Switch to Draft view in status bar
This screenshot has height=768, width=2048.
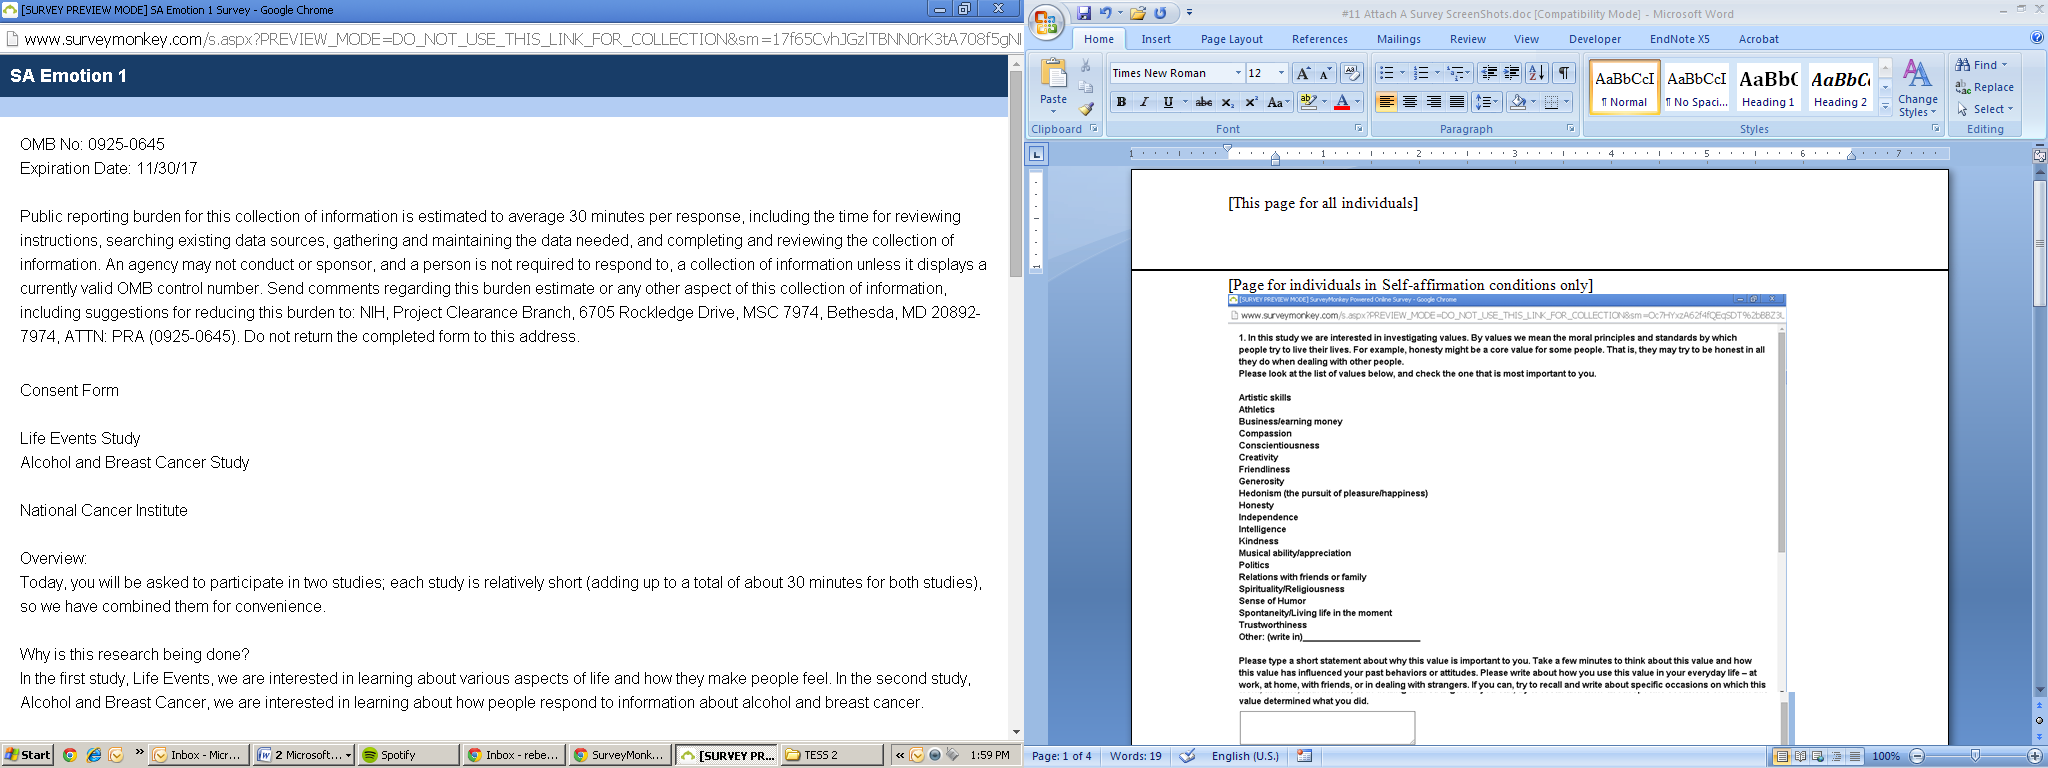click(x=1855, y=756)
